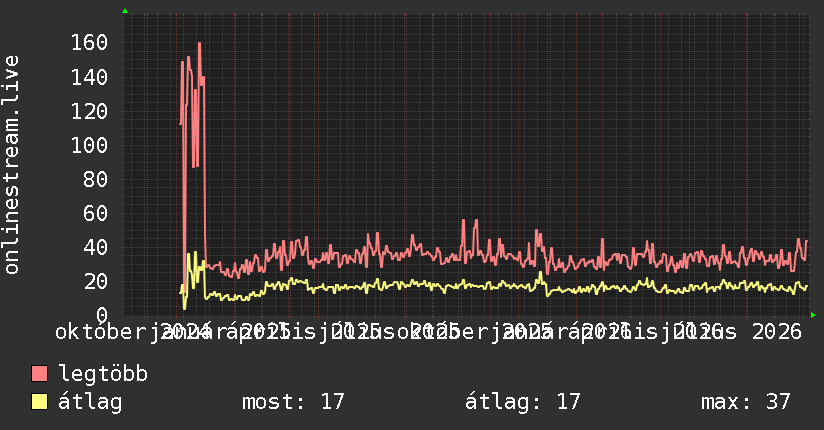Click the yellow átlag legend swatch

[39, 402]
